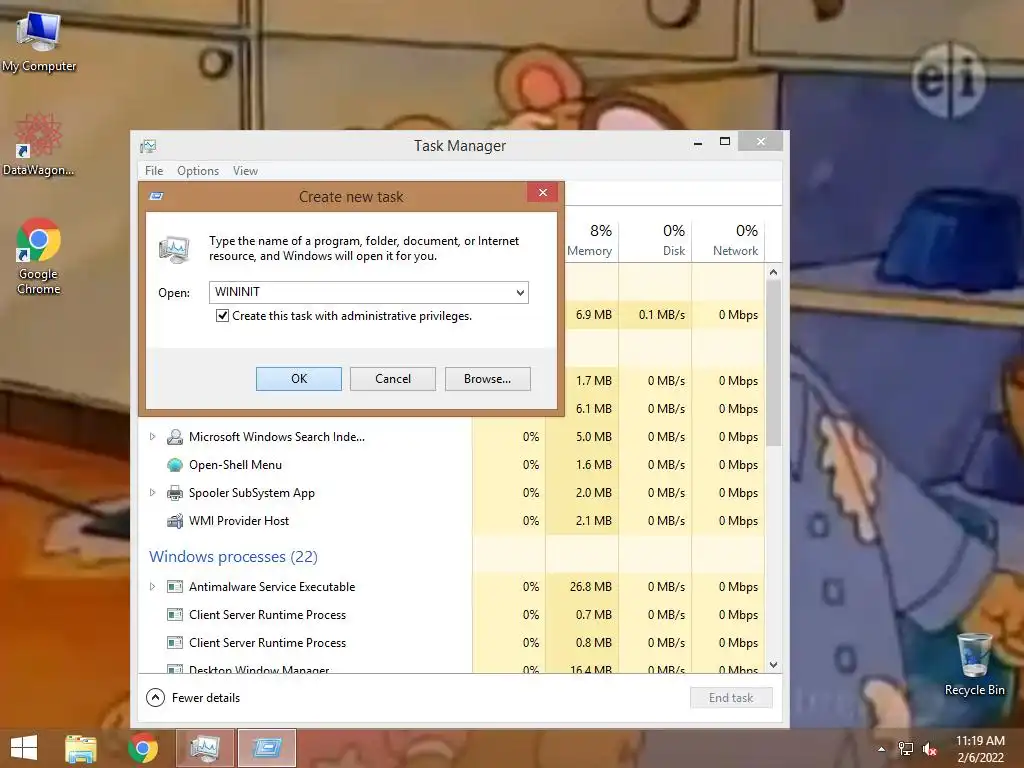Switch to Task Manager taskbar button
The width and height of the screenshot is (1024, 768).
tap(204, 748)
